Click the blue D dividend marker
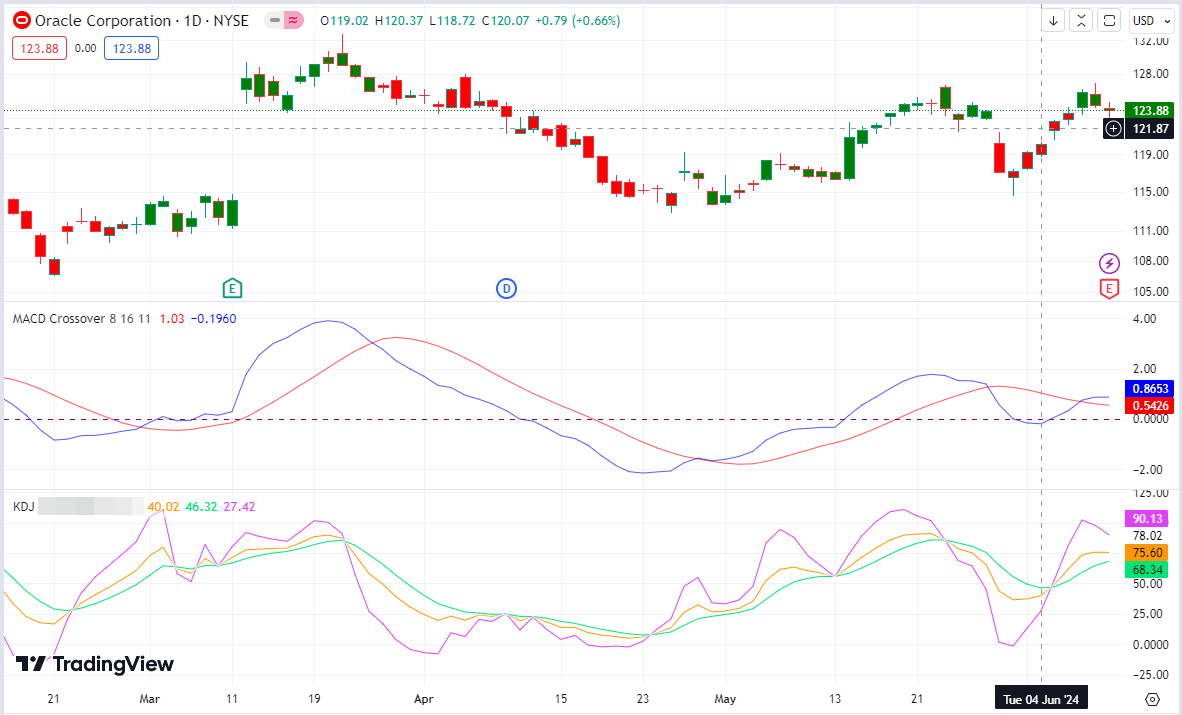The height and width of the screenshot is (715, 1182). (506, 288)
